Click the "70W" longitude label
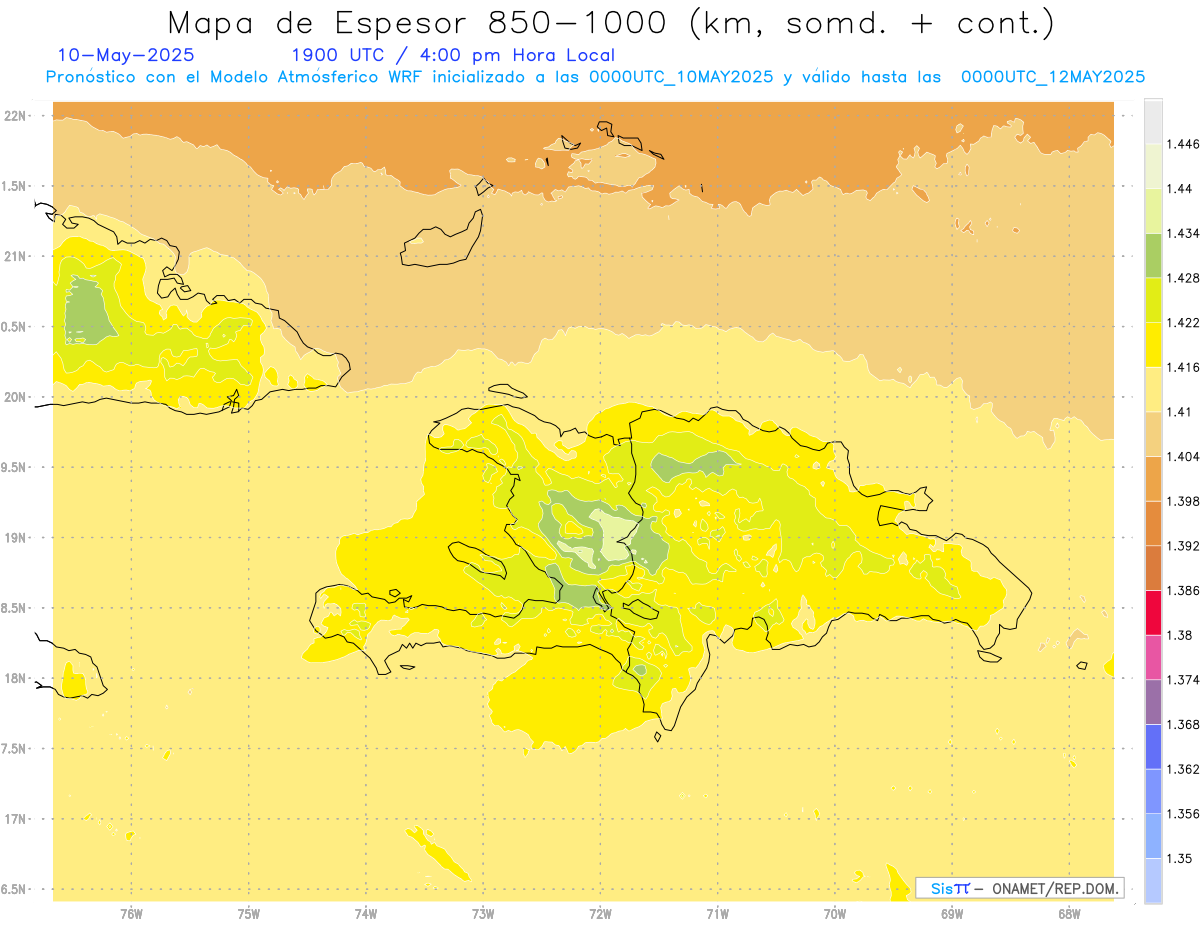This screenshot has height=927, width=1200. (x=835, y=913)
